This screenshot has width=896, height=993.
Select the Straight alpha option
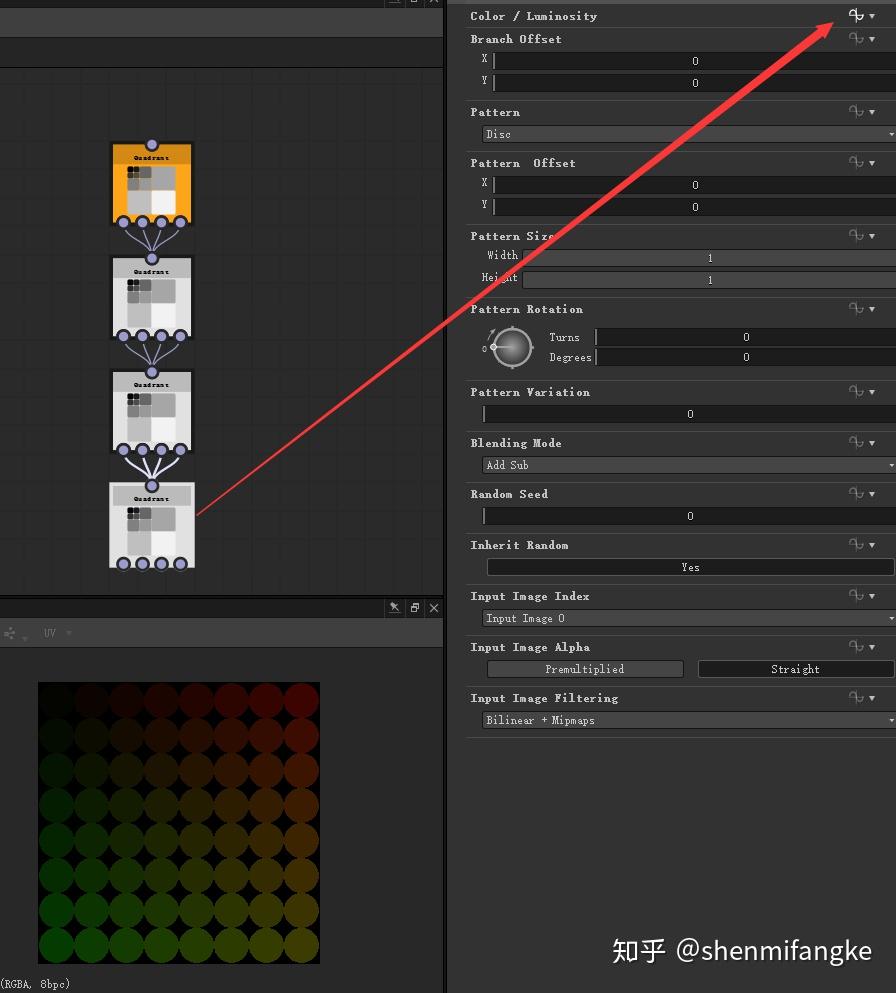(x=795, y=669)
